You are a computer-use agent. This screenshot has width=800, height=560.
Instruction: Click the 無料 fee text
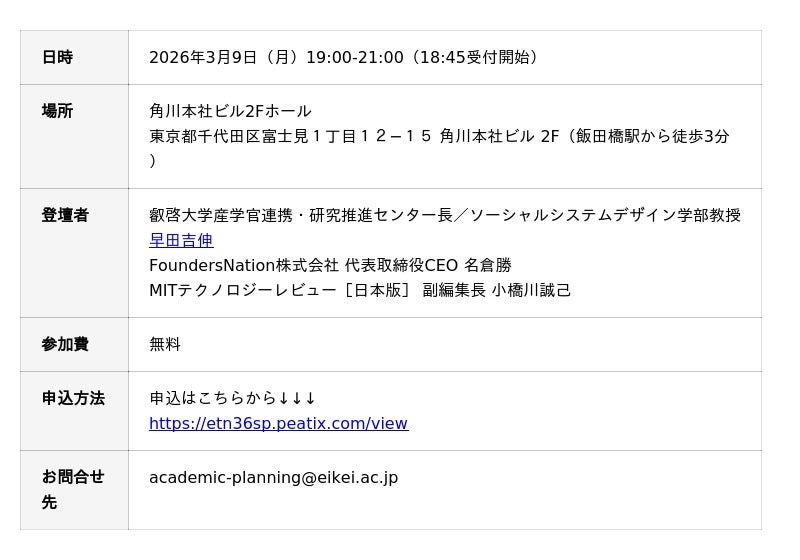(165, 345)
